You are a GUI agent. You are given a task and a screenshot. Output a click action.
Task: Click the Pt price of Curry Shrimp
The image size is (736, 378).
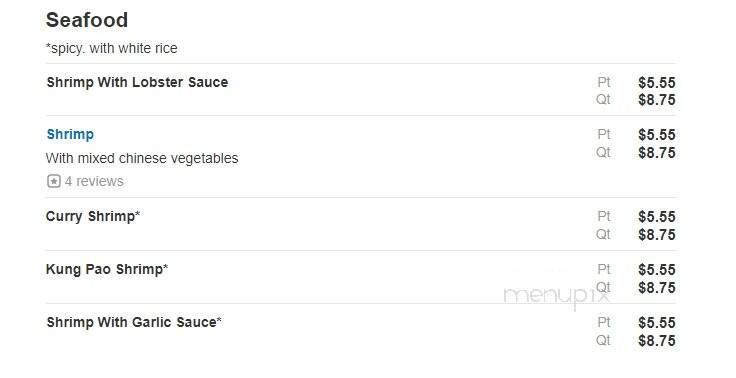click(656, 217)
